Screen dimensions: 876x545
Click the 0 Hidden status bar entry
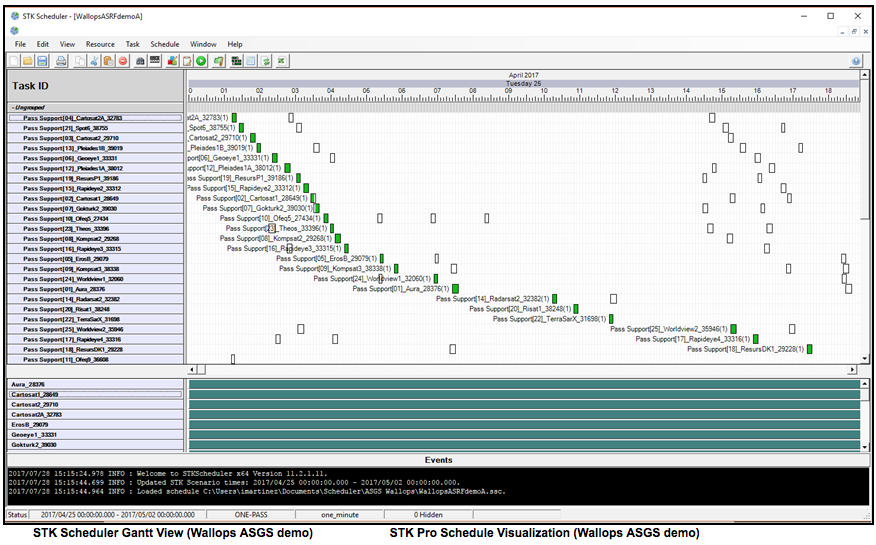[429, 514]
